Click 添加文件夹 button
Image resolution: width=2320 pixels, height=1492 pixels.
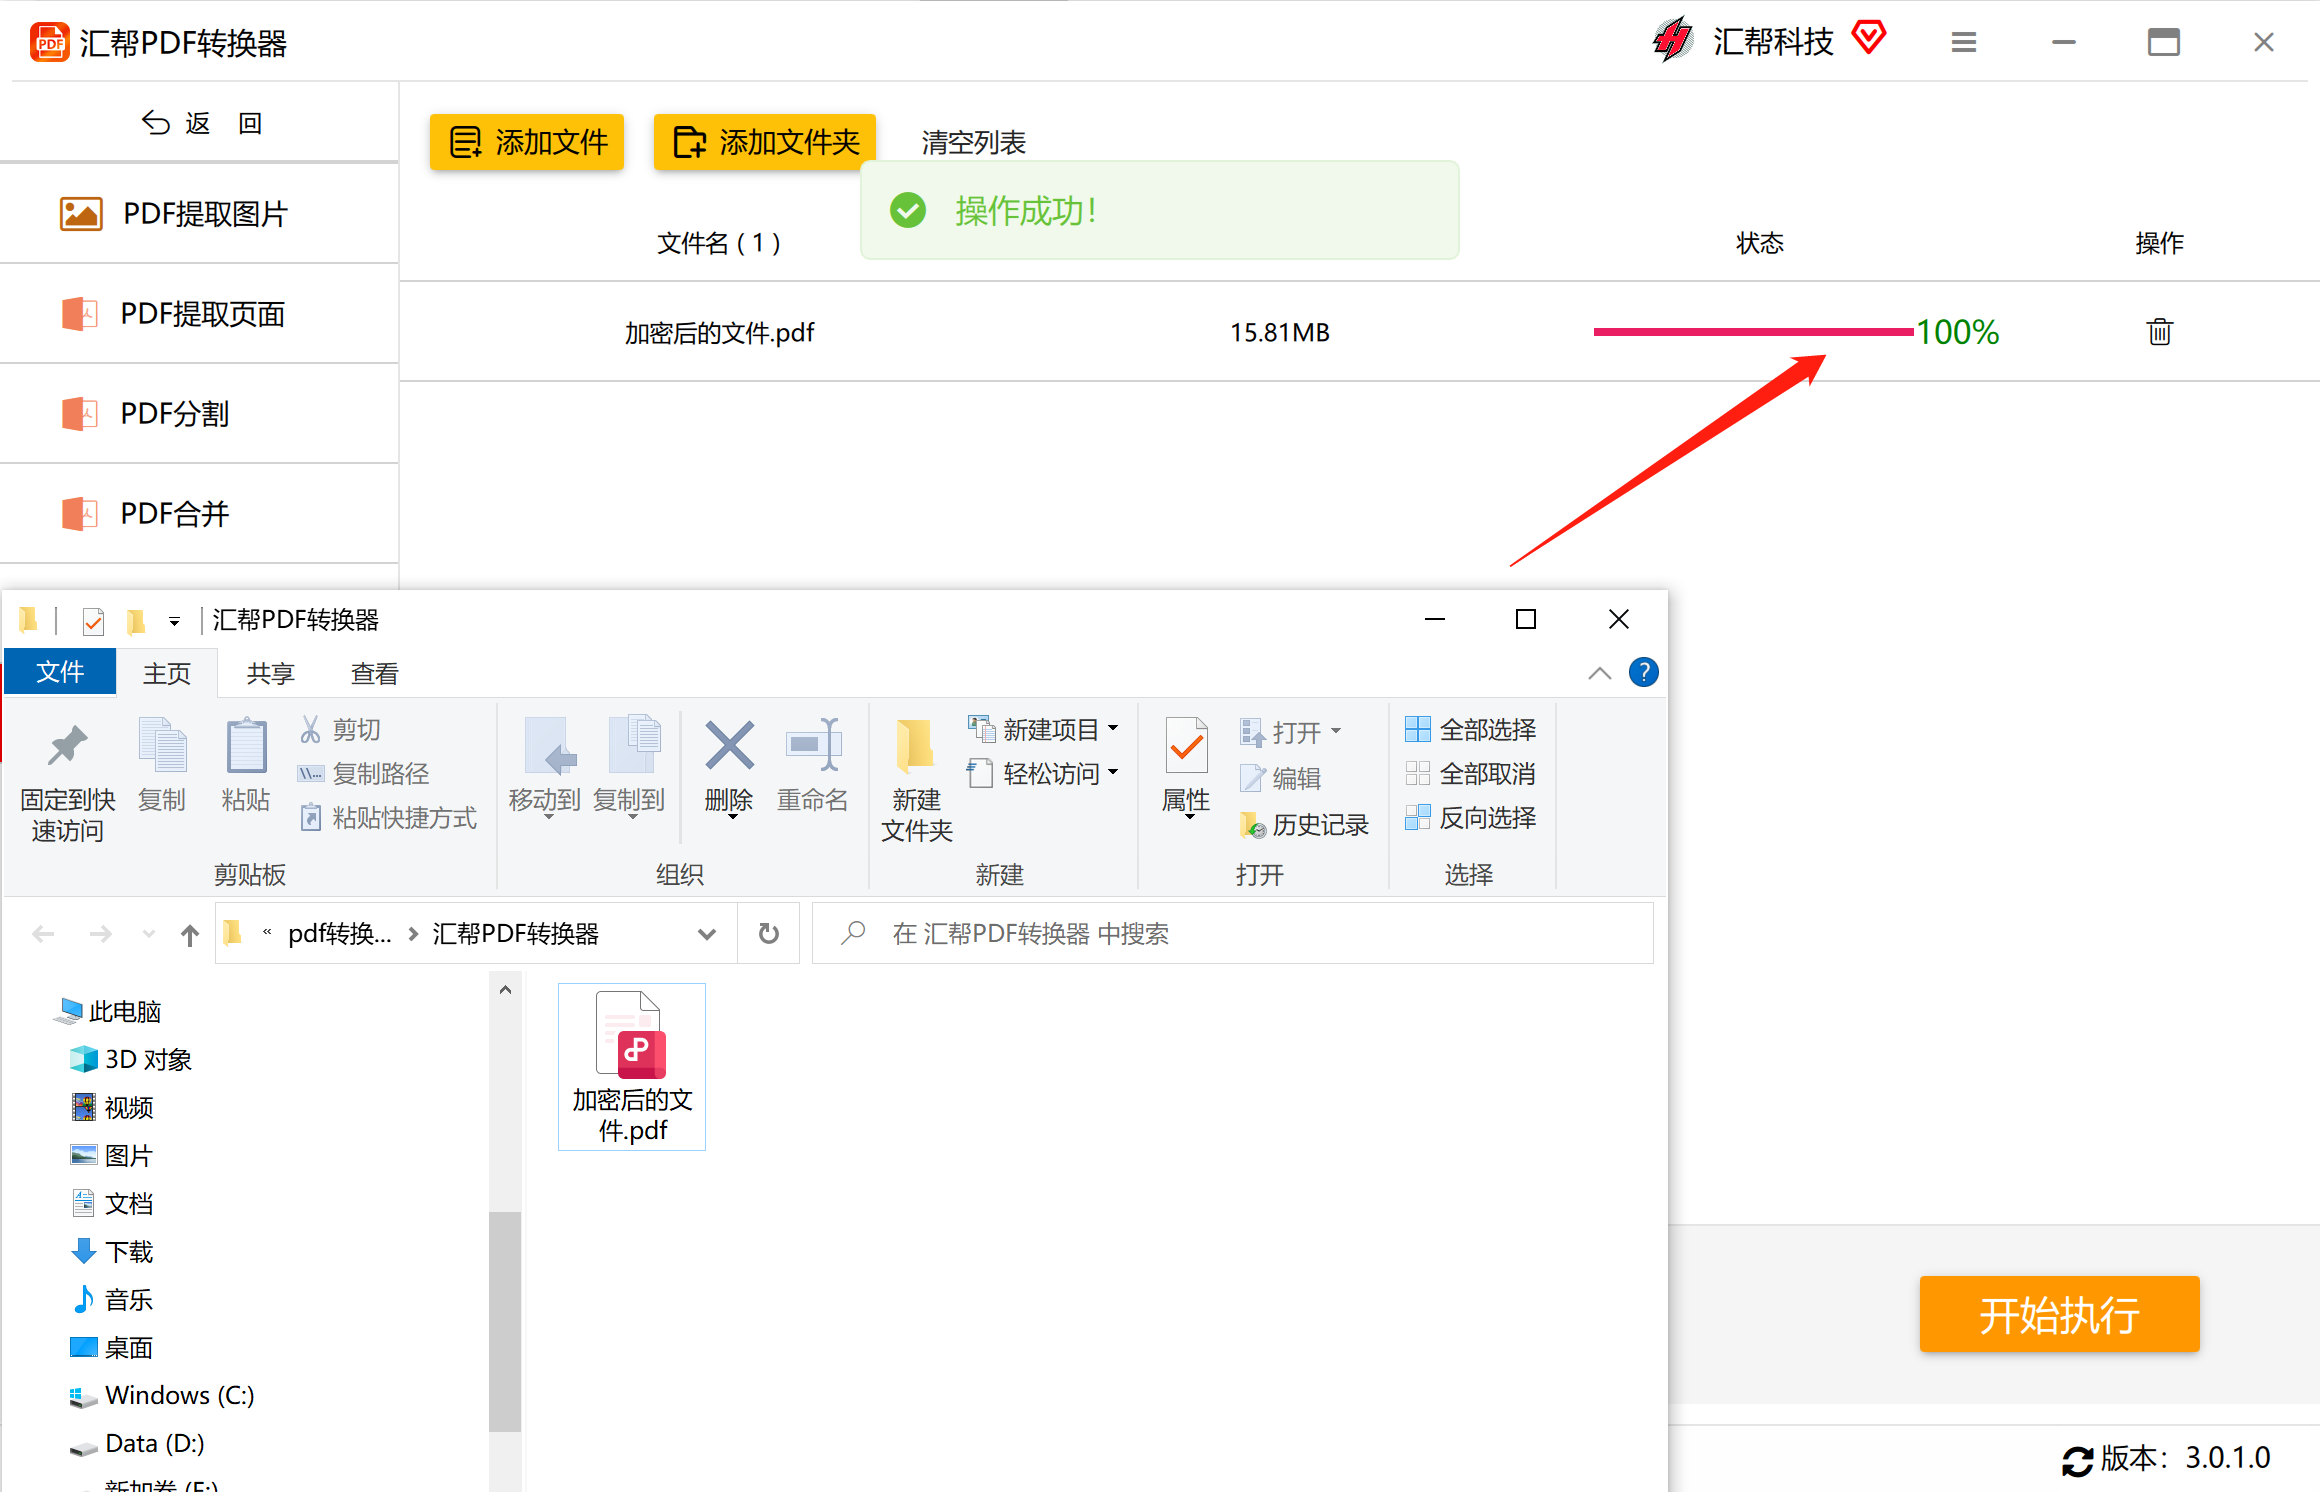(765, 142)
